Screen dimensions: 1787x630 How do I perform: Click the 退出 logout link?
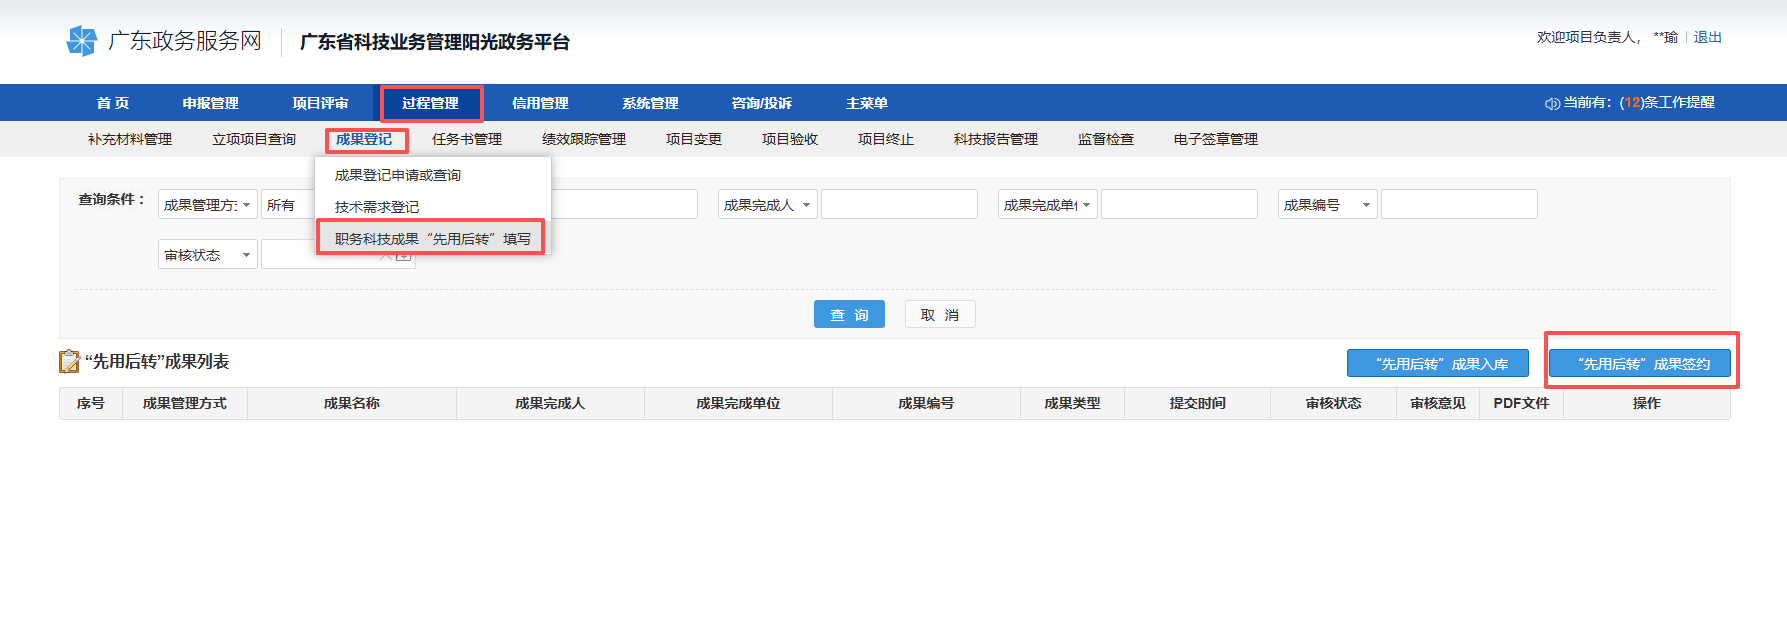(1708, 37)
